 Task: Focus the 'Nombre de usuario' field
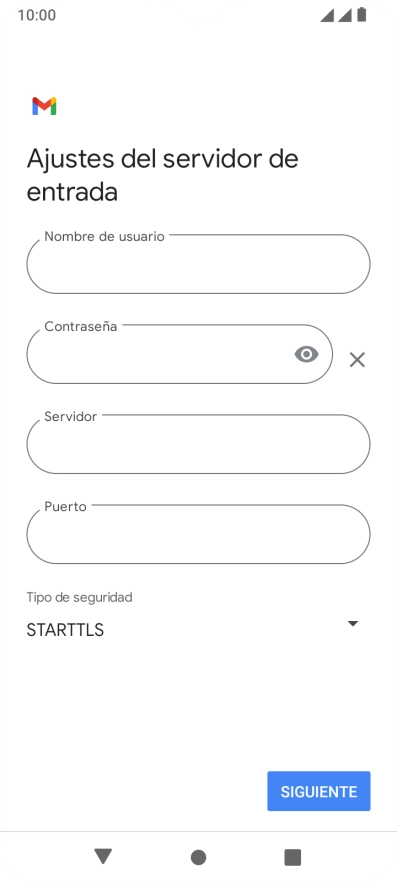coord(198,264)
